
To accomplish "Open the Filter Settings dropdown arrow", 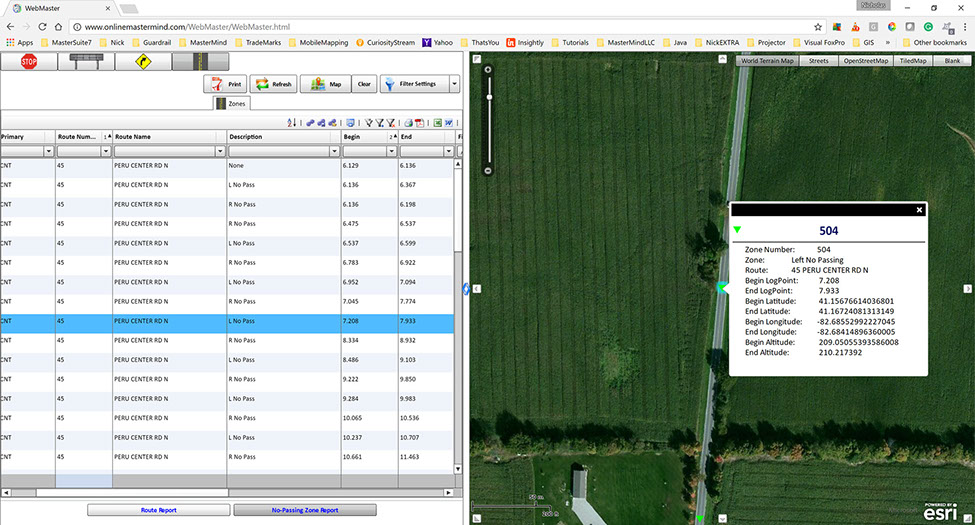I will click(455, 84).
